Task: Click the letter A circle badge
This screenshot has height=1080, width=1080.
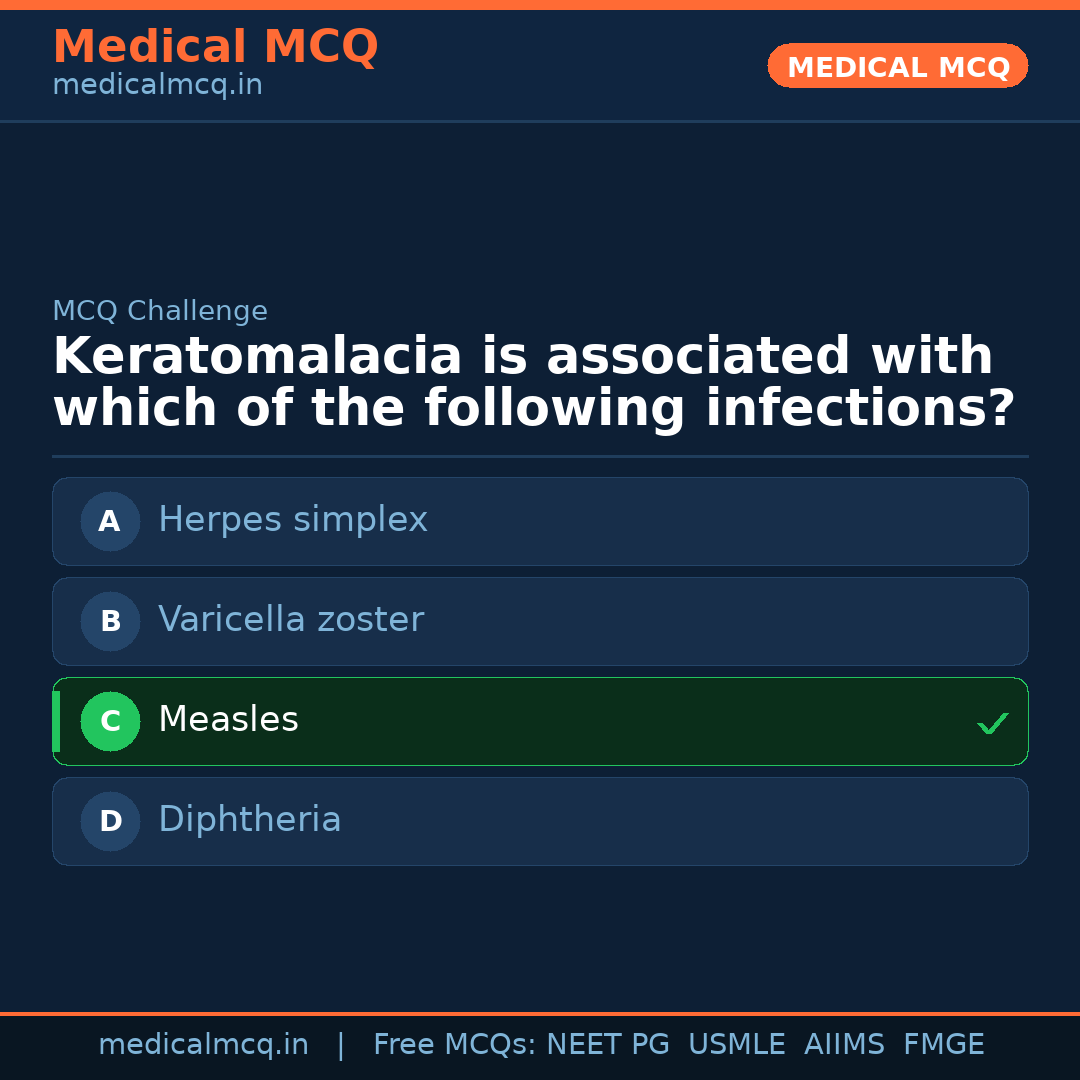Action: point(110,521)
